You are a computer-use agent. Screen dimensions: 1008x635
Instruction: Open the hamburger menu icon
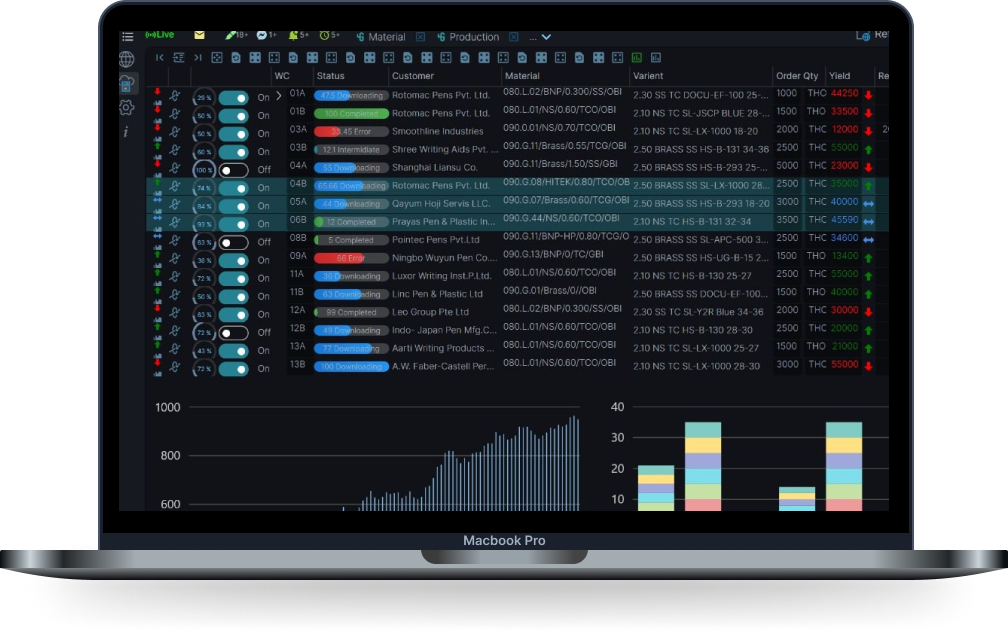coord(127,37)
